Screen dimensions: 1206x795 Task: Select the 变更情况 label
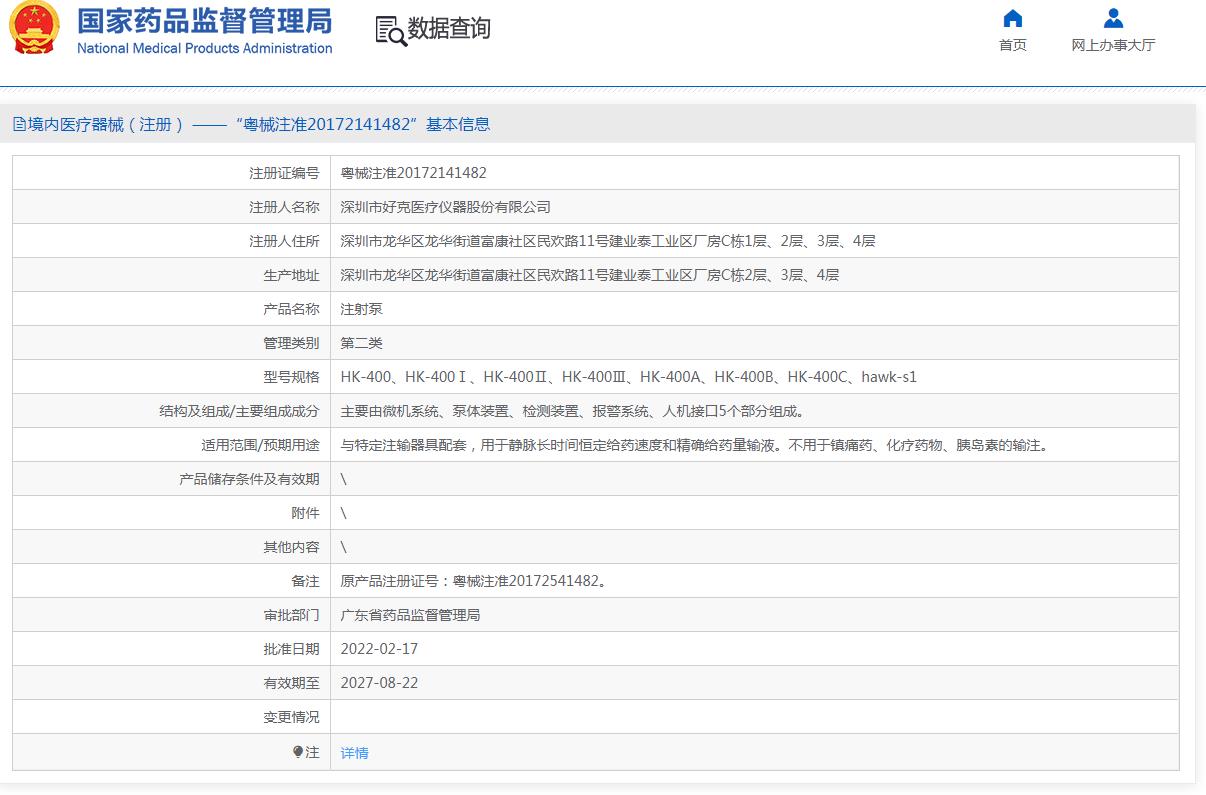pos(291,717)
